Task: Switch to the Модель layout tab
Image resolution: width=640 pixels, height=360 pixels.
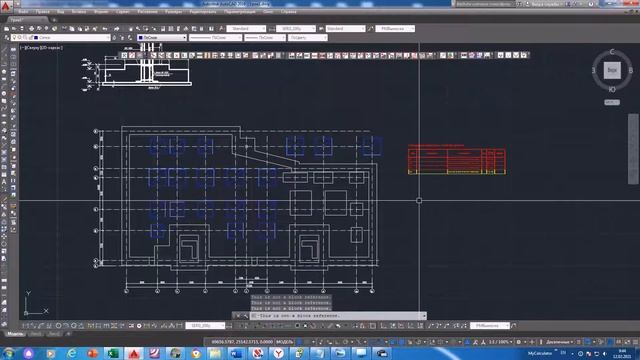Action: pos(16,334)
